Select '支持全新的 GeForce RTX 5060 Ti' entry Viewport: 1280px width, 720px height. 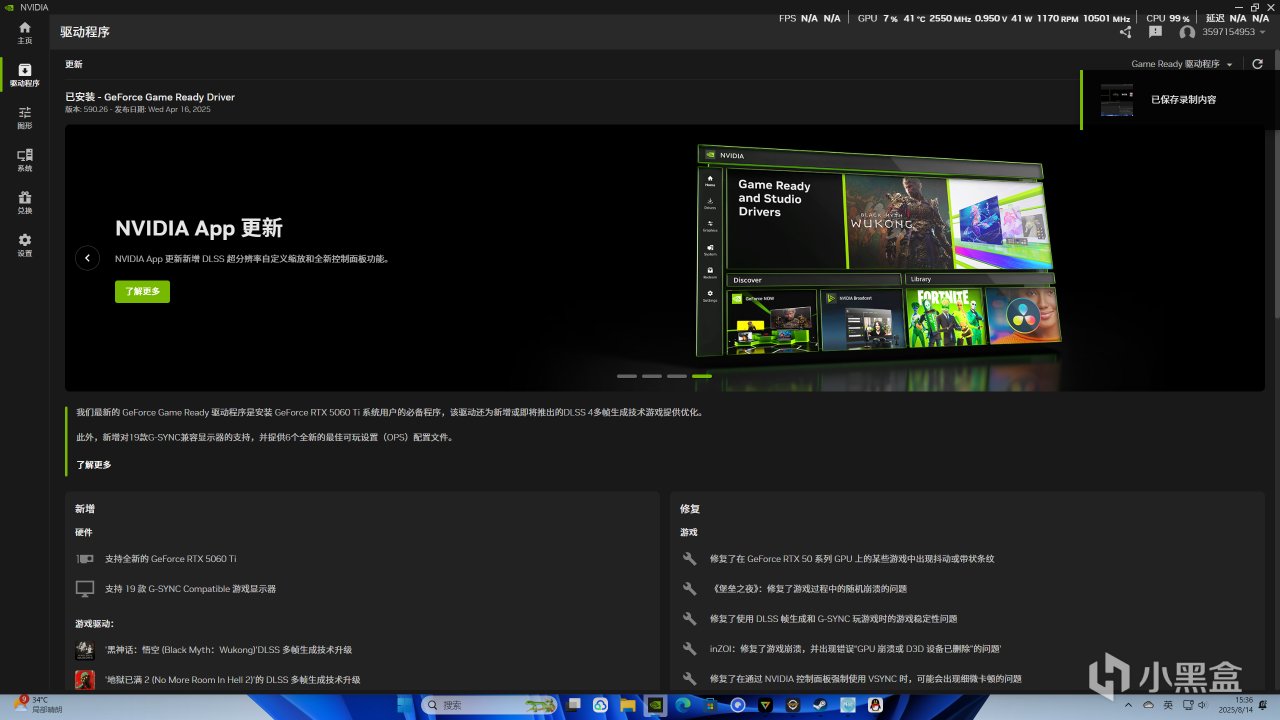[171, 559]
